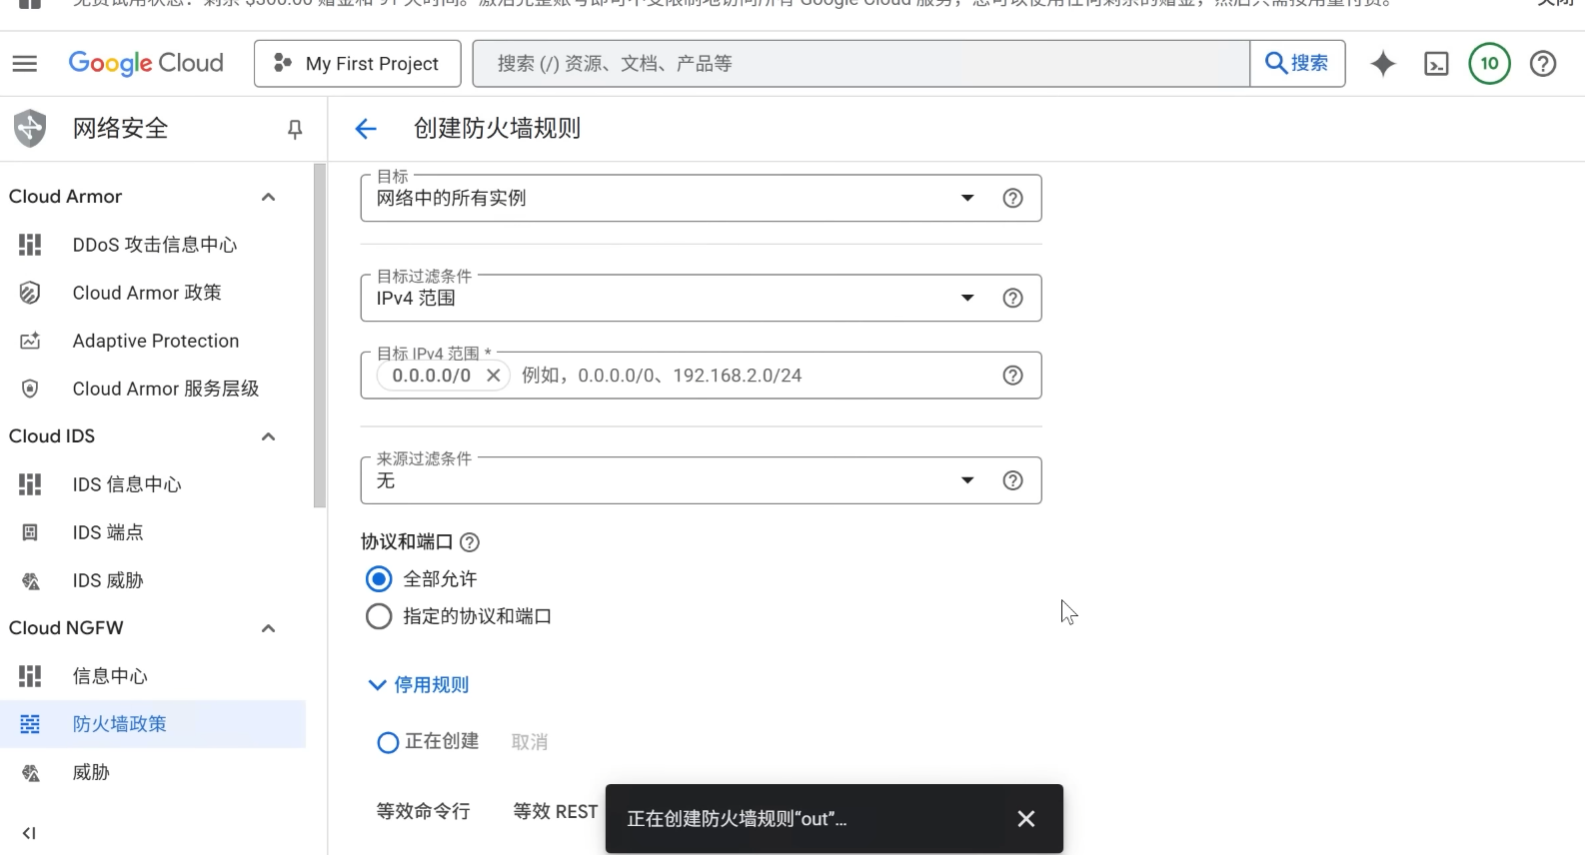This screenshot has height=855, width=1585.
Task: Open the 目标 dropdown
Action: pyautogui.click(x=700, y=198)
